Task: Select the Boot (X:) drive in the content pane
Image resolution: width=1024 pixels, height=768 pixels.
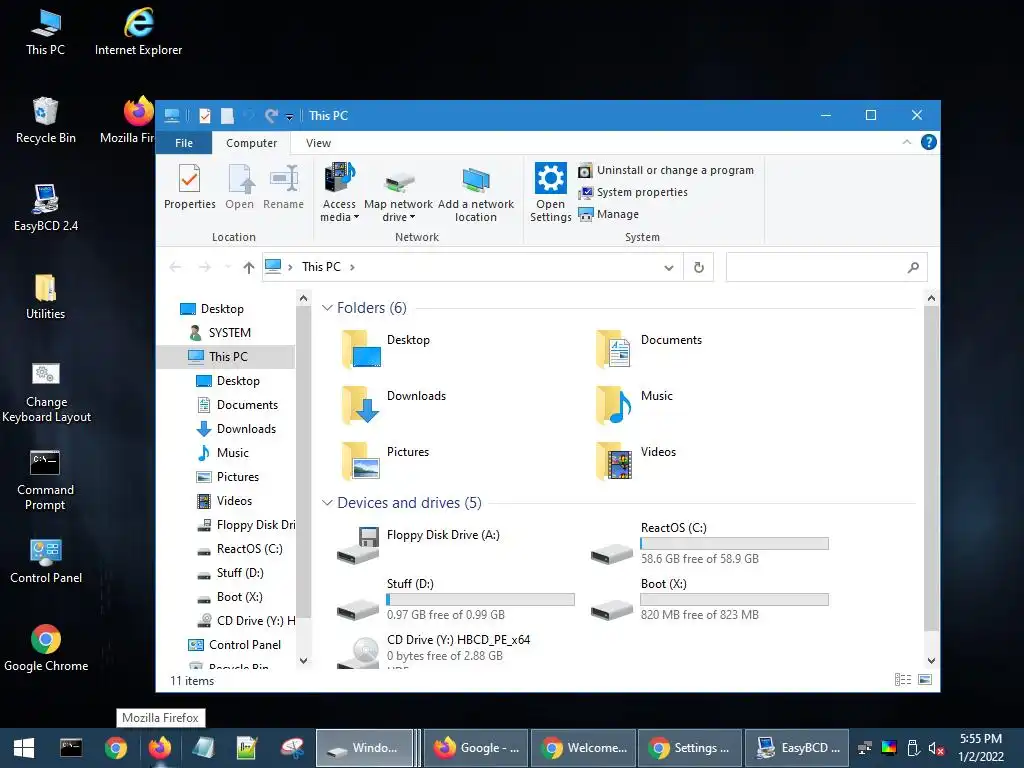Action: [711, 600]
